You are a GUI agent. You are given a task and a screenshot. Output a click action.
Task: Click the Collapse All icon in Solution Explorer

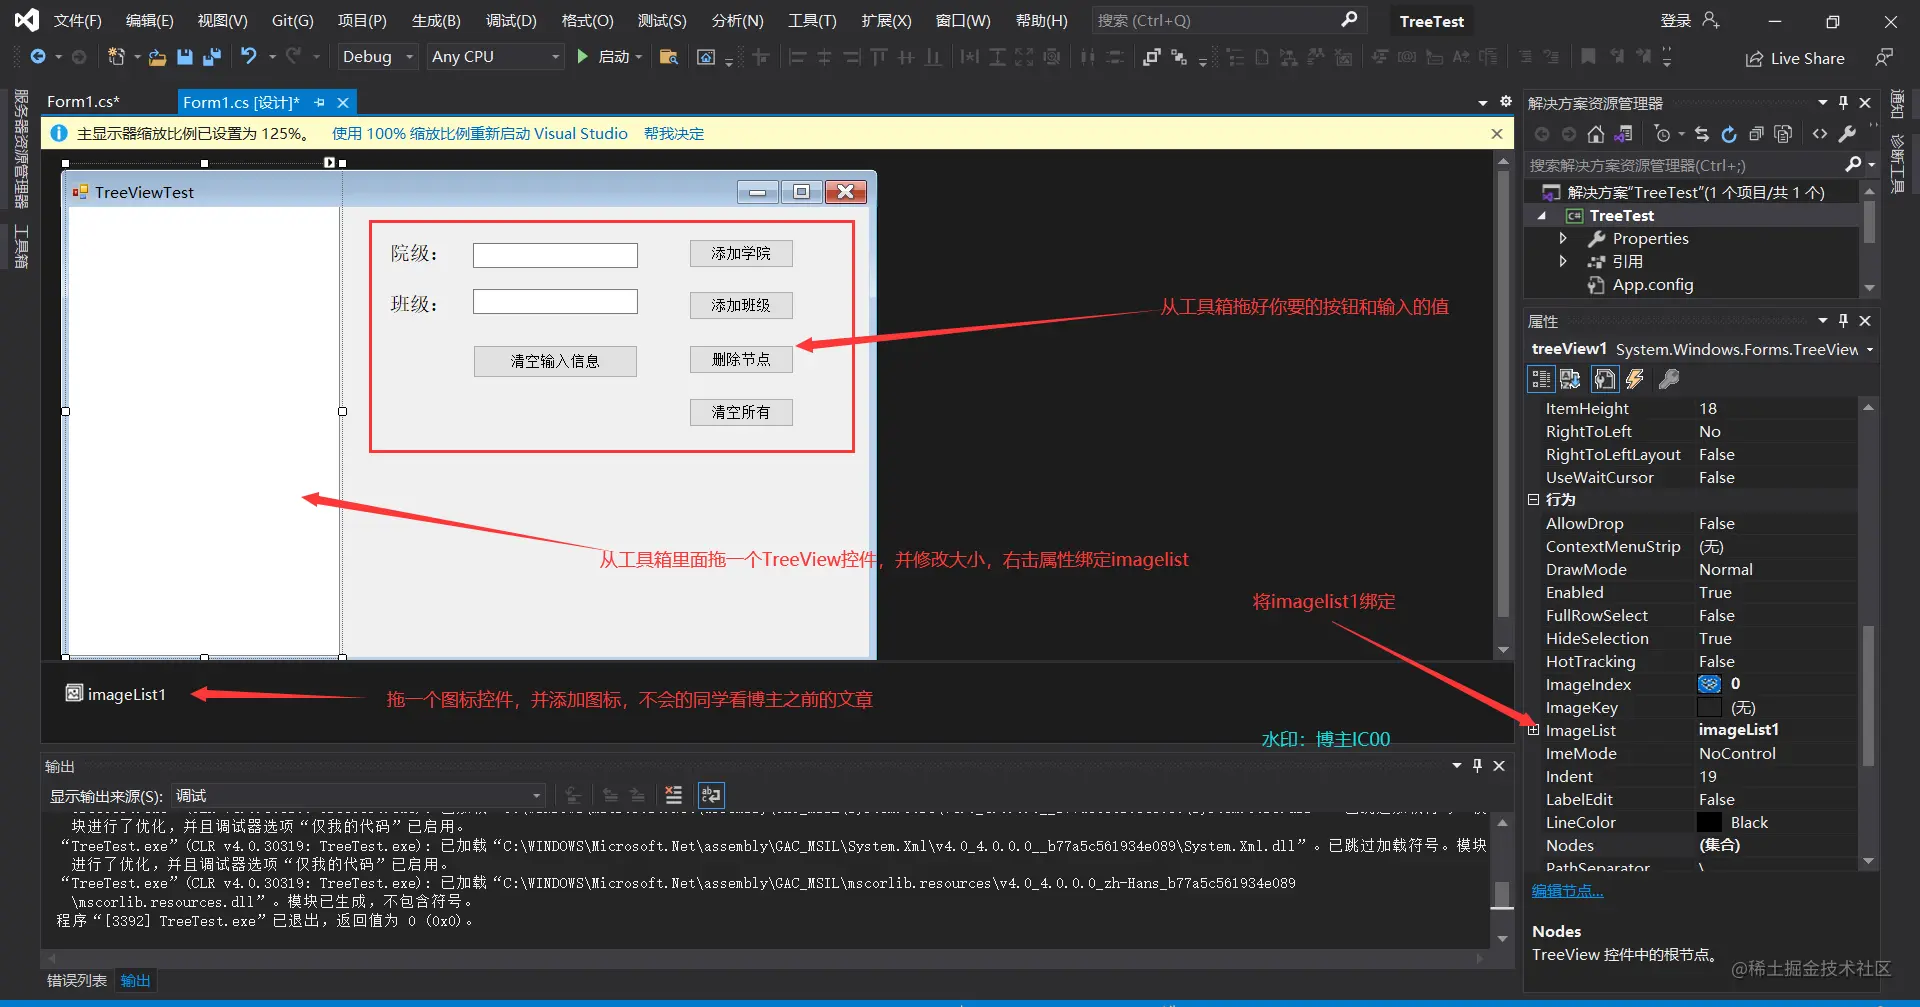click(1756, 134)
